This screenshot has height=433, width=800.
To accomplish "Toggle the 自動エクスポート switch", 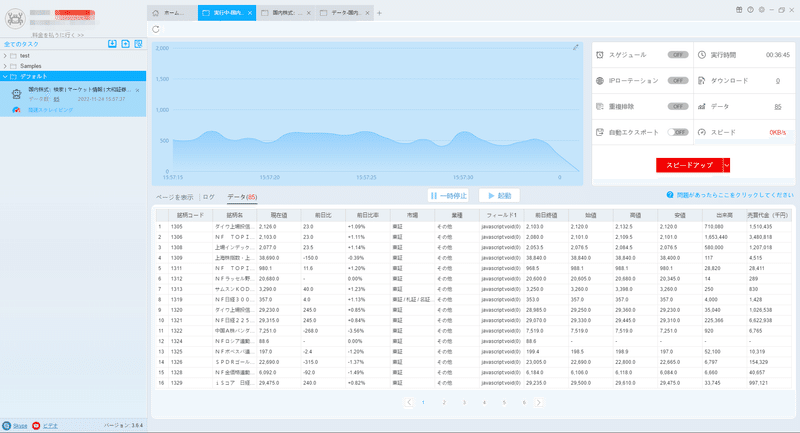I will (678, 132).
